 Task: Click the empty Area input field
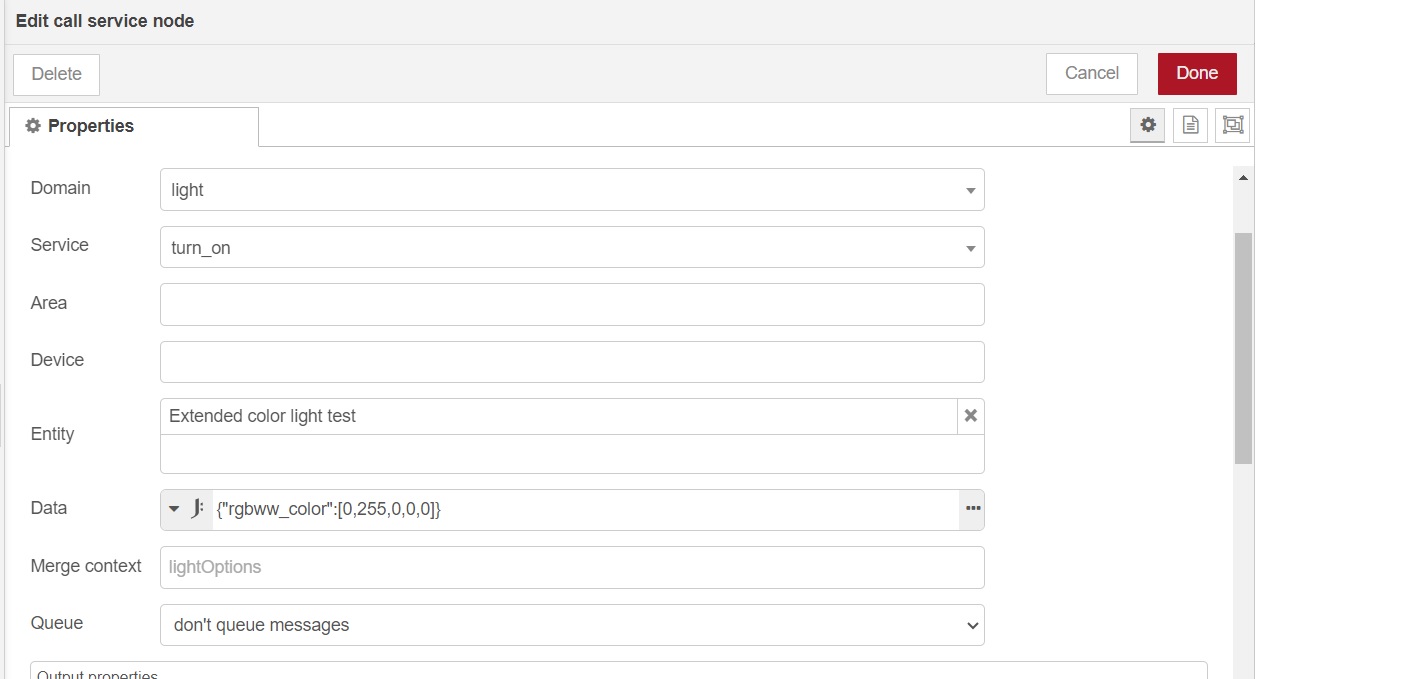571,304
